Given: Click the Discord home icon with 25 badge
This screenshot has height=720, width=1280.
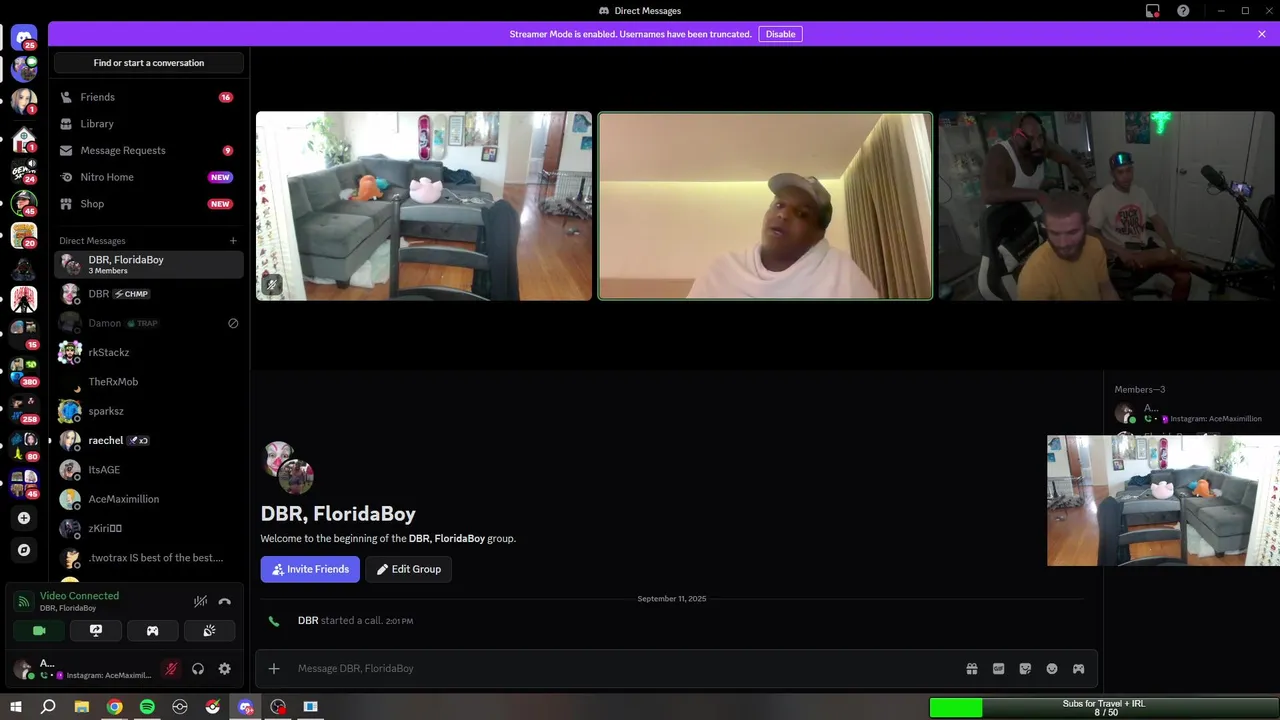Looking at the screenshot, I should 24,38.
